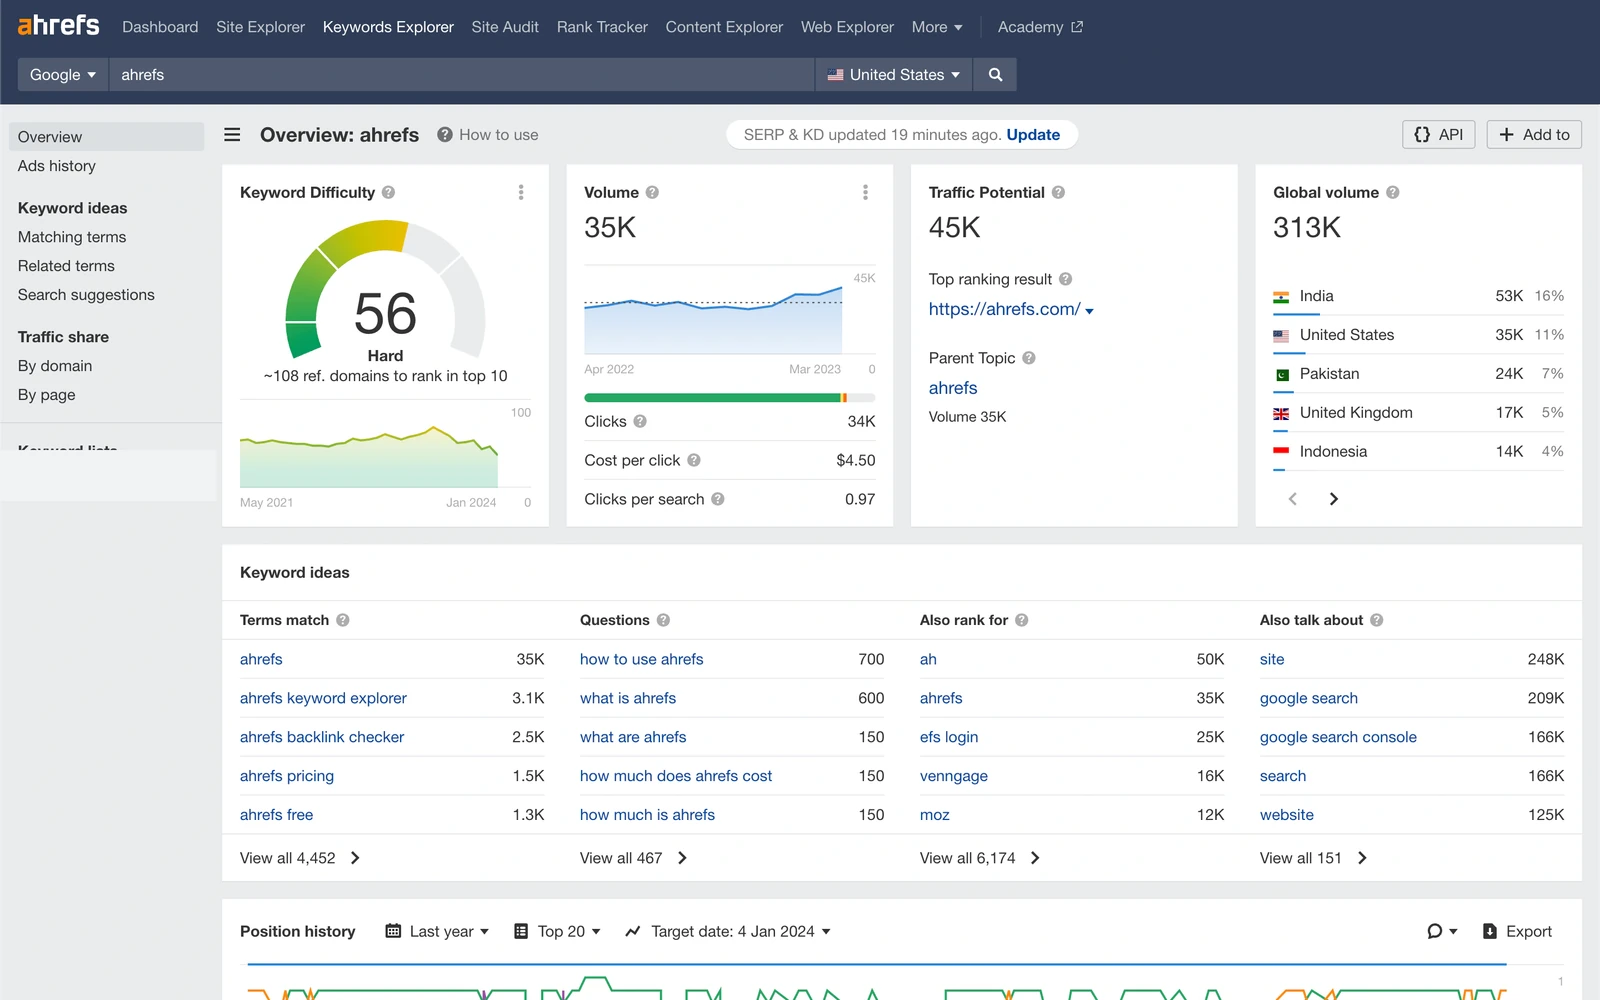Click help icon next to Clicks
This screenshot has height=1000, width=1600.
tap(640, 421)
